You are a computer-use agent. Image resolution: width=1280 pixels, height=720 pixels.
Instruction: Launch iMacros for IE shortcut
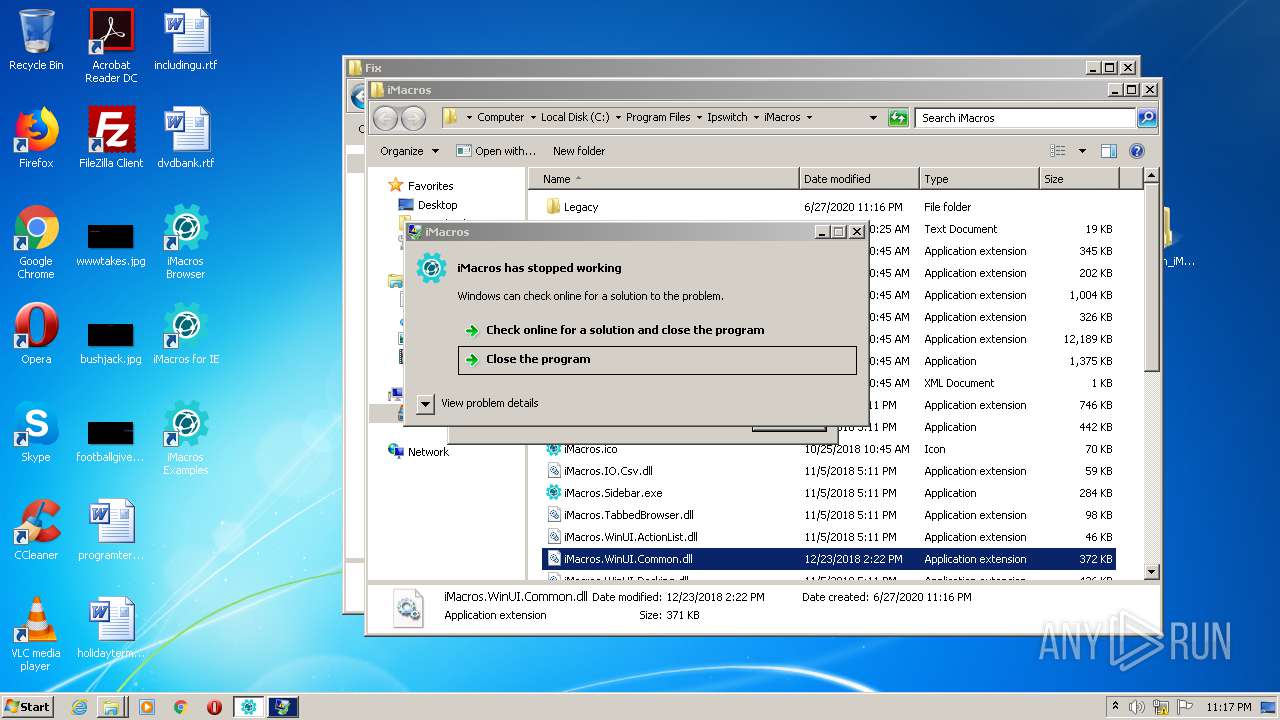pyautogui.click(x=186, y=334)
